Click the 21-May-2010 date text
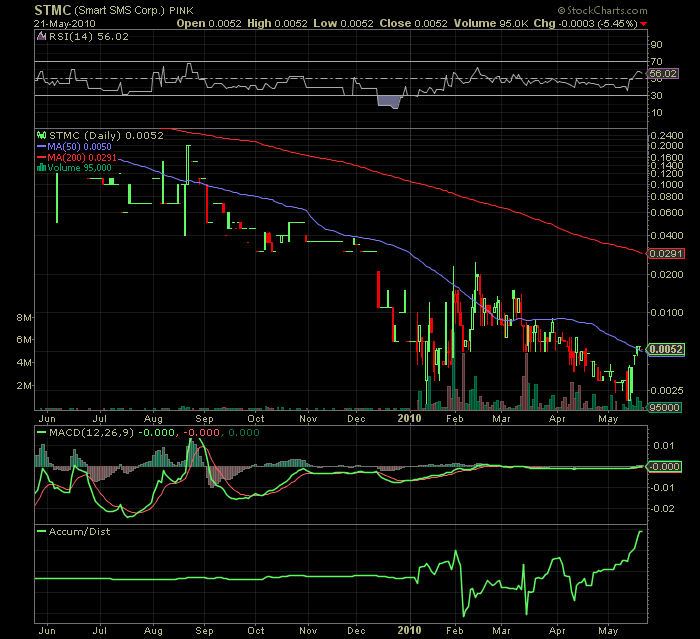The height and width of the screenshot is (639, 700). [x=36, y=21]
